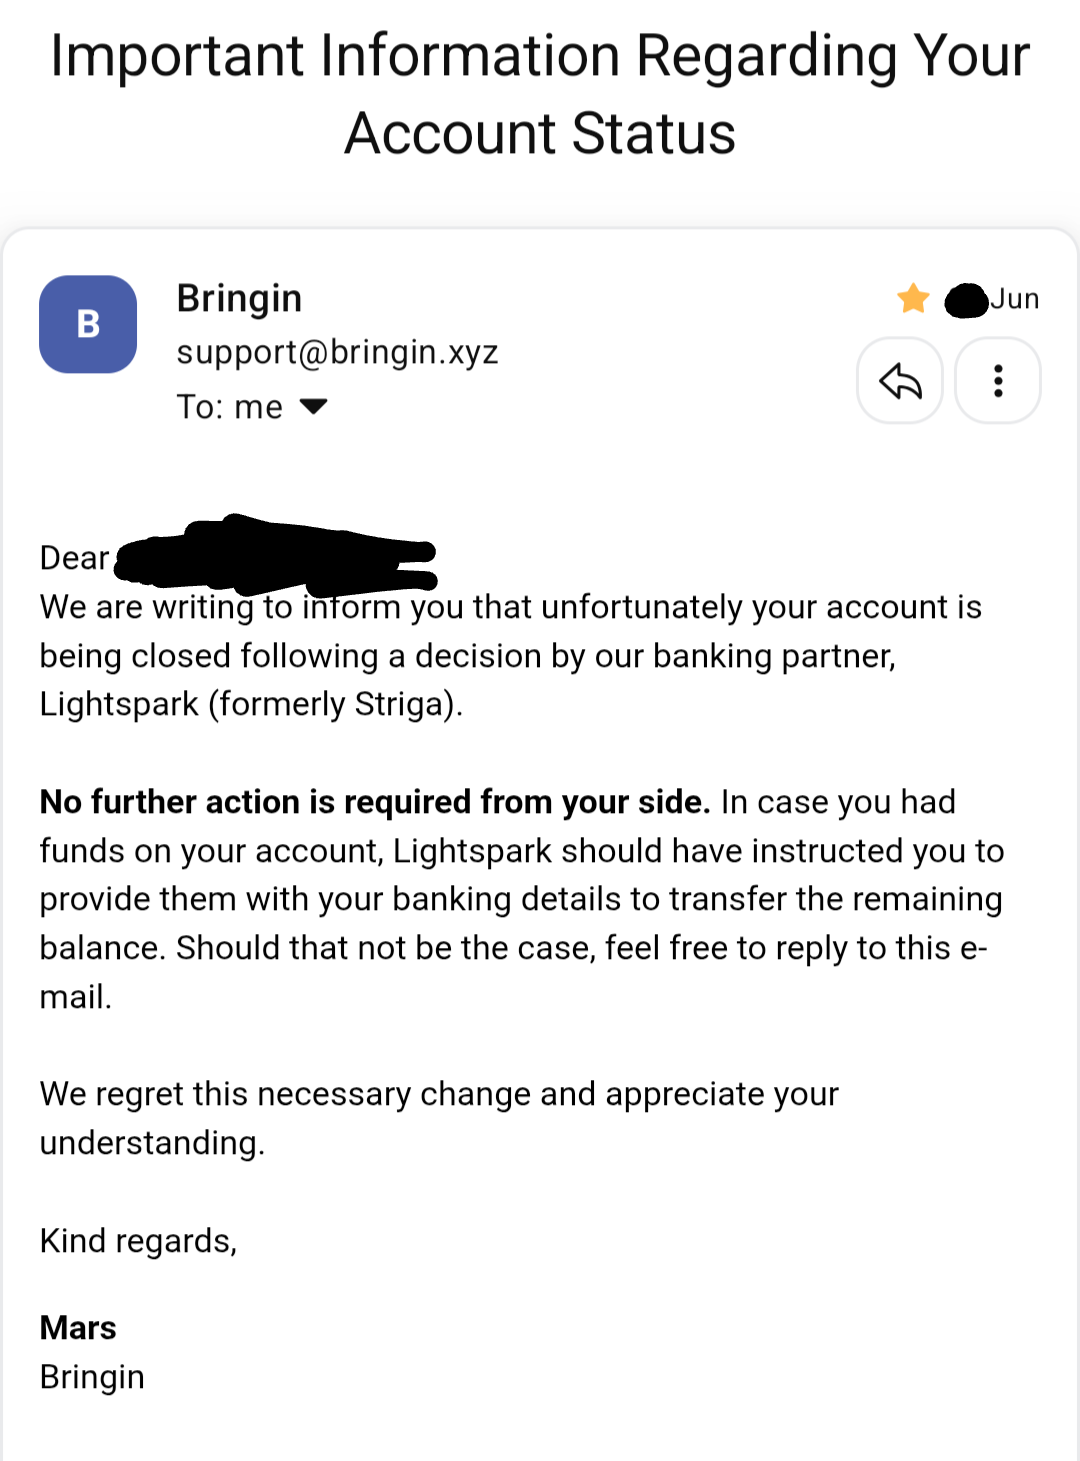Image resolution: width=1080 pixels, height=1461 pixels.
Task: Tap the 'Kind regards,' closing line
Action: 138,1241
